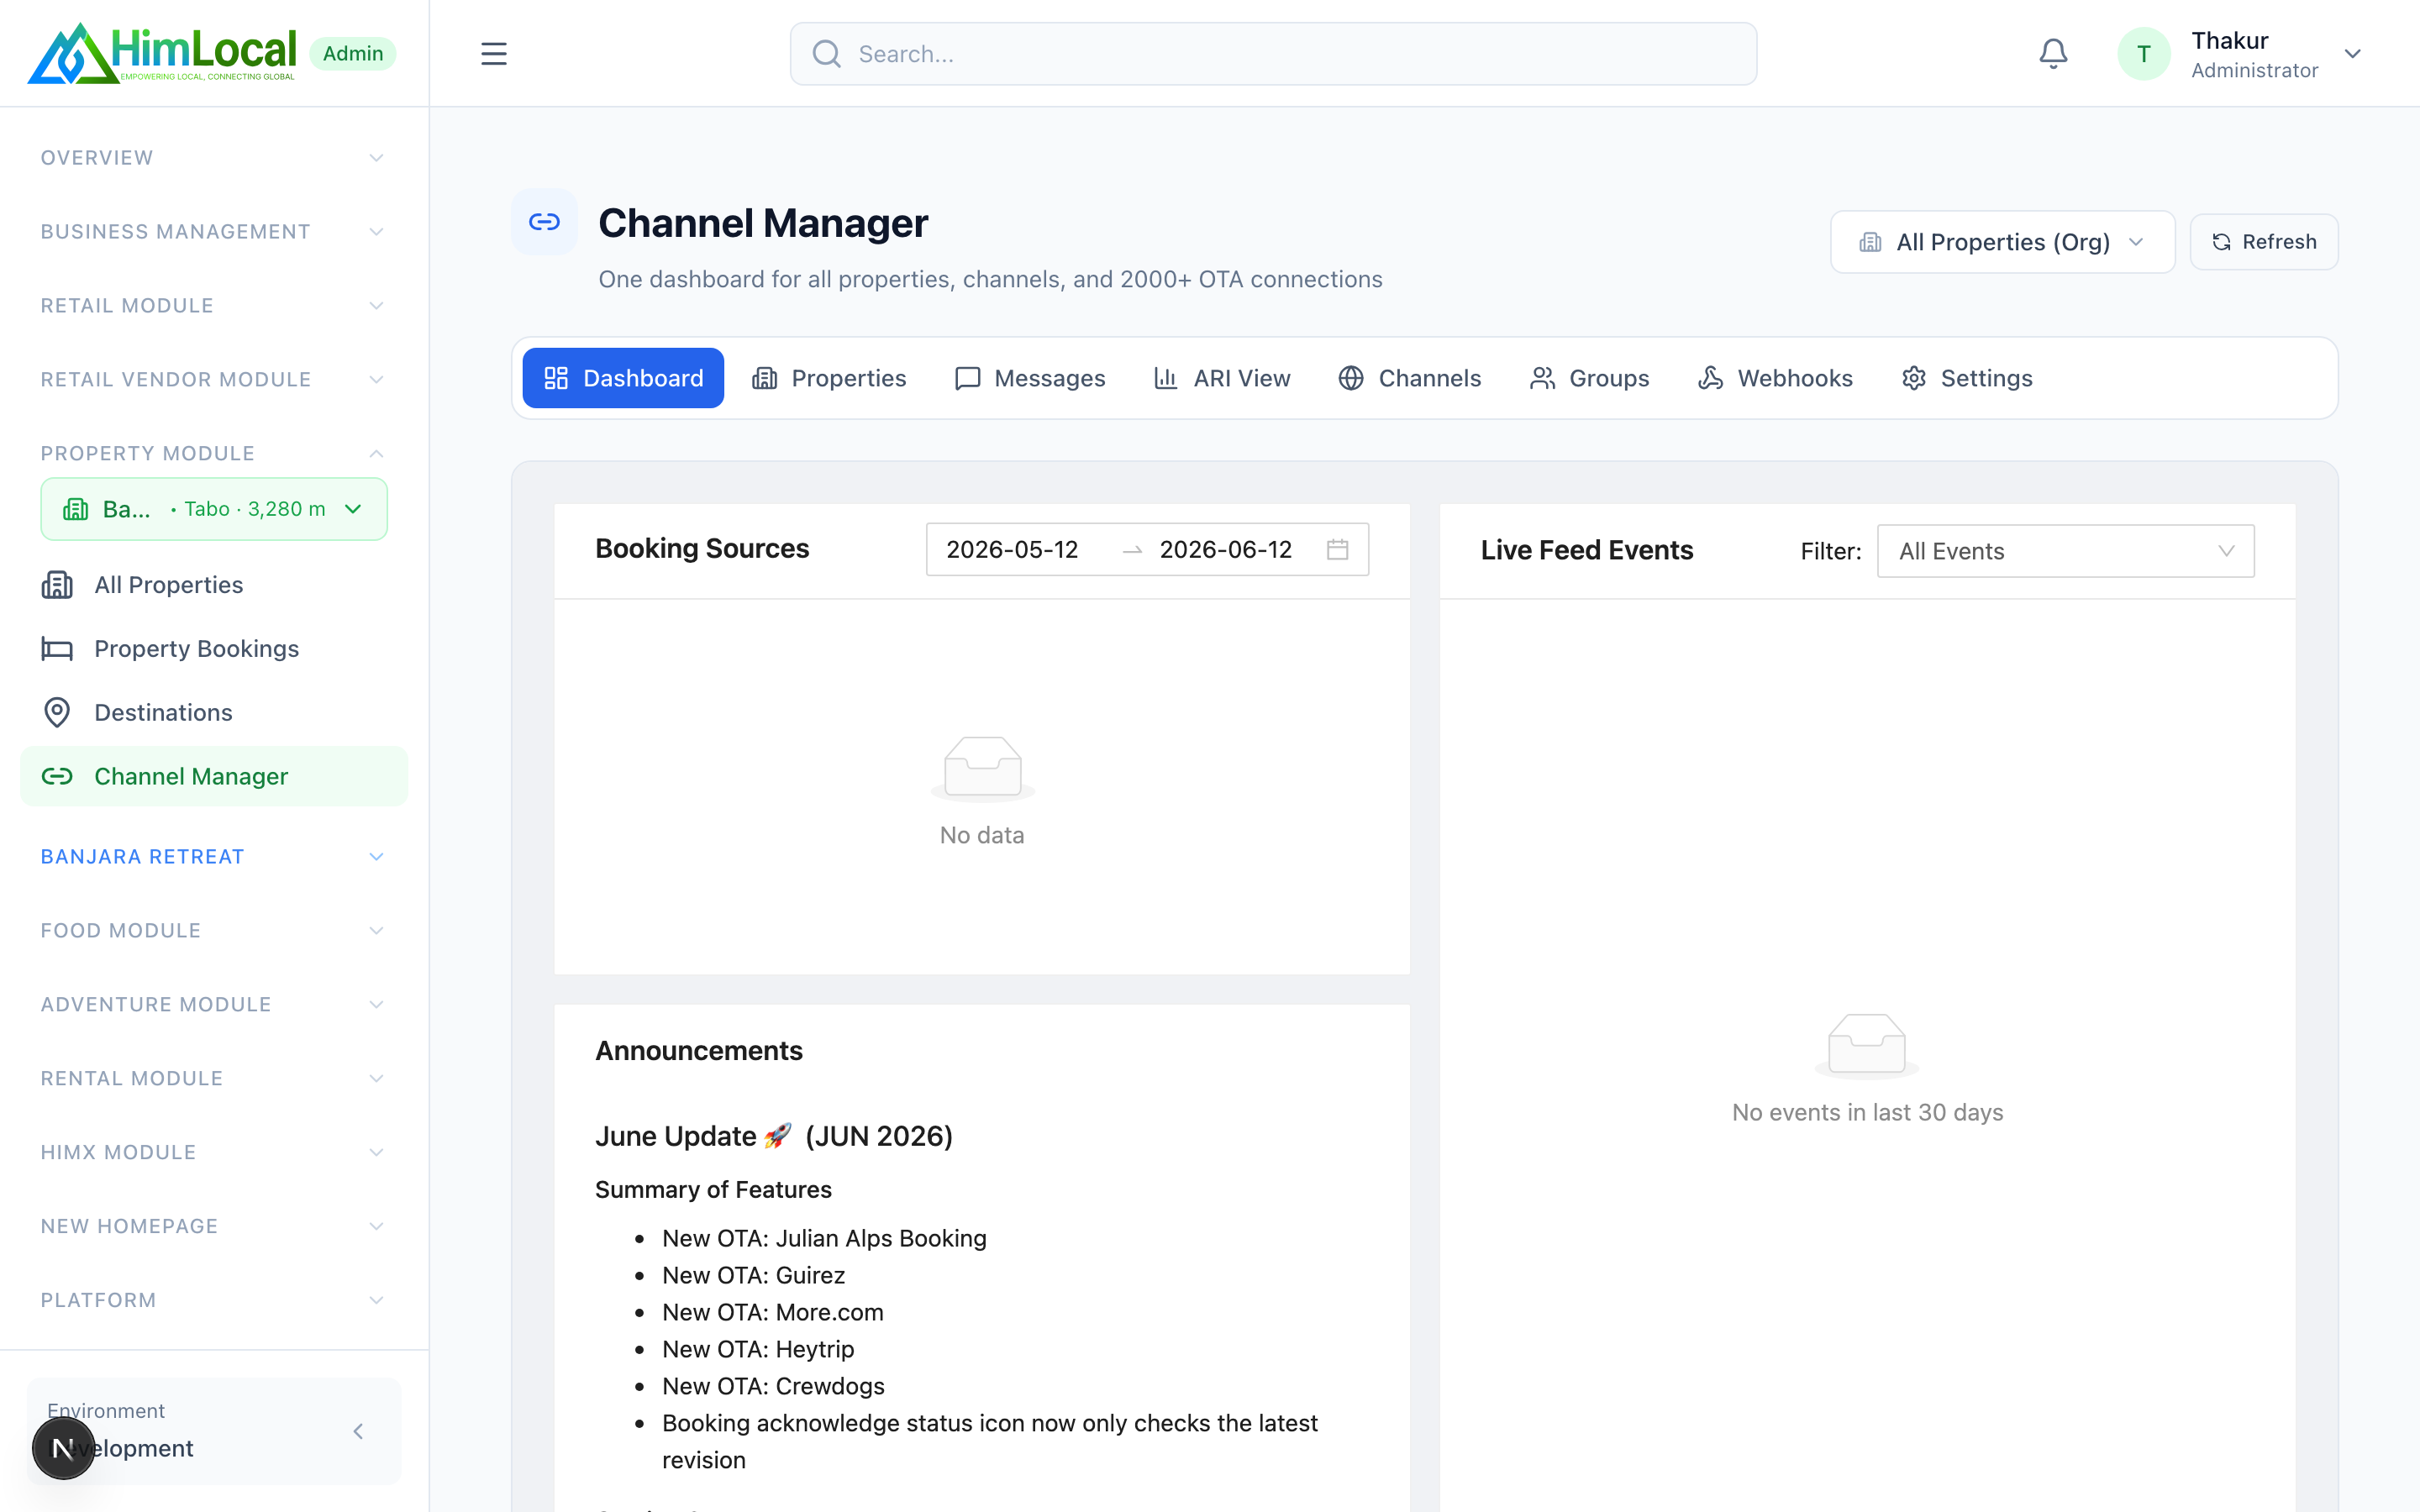The image size is (2420, 1512).
Task: Click the search magnifier icon
Action: tap(826, 54)
